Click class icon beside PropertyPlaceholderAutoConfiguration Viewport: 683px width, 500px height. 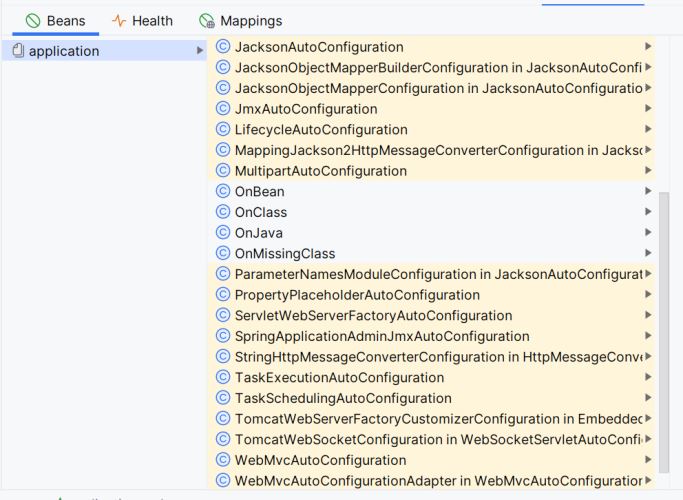coord(223,294)
